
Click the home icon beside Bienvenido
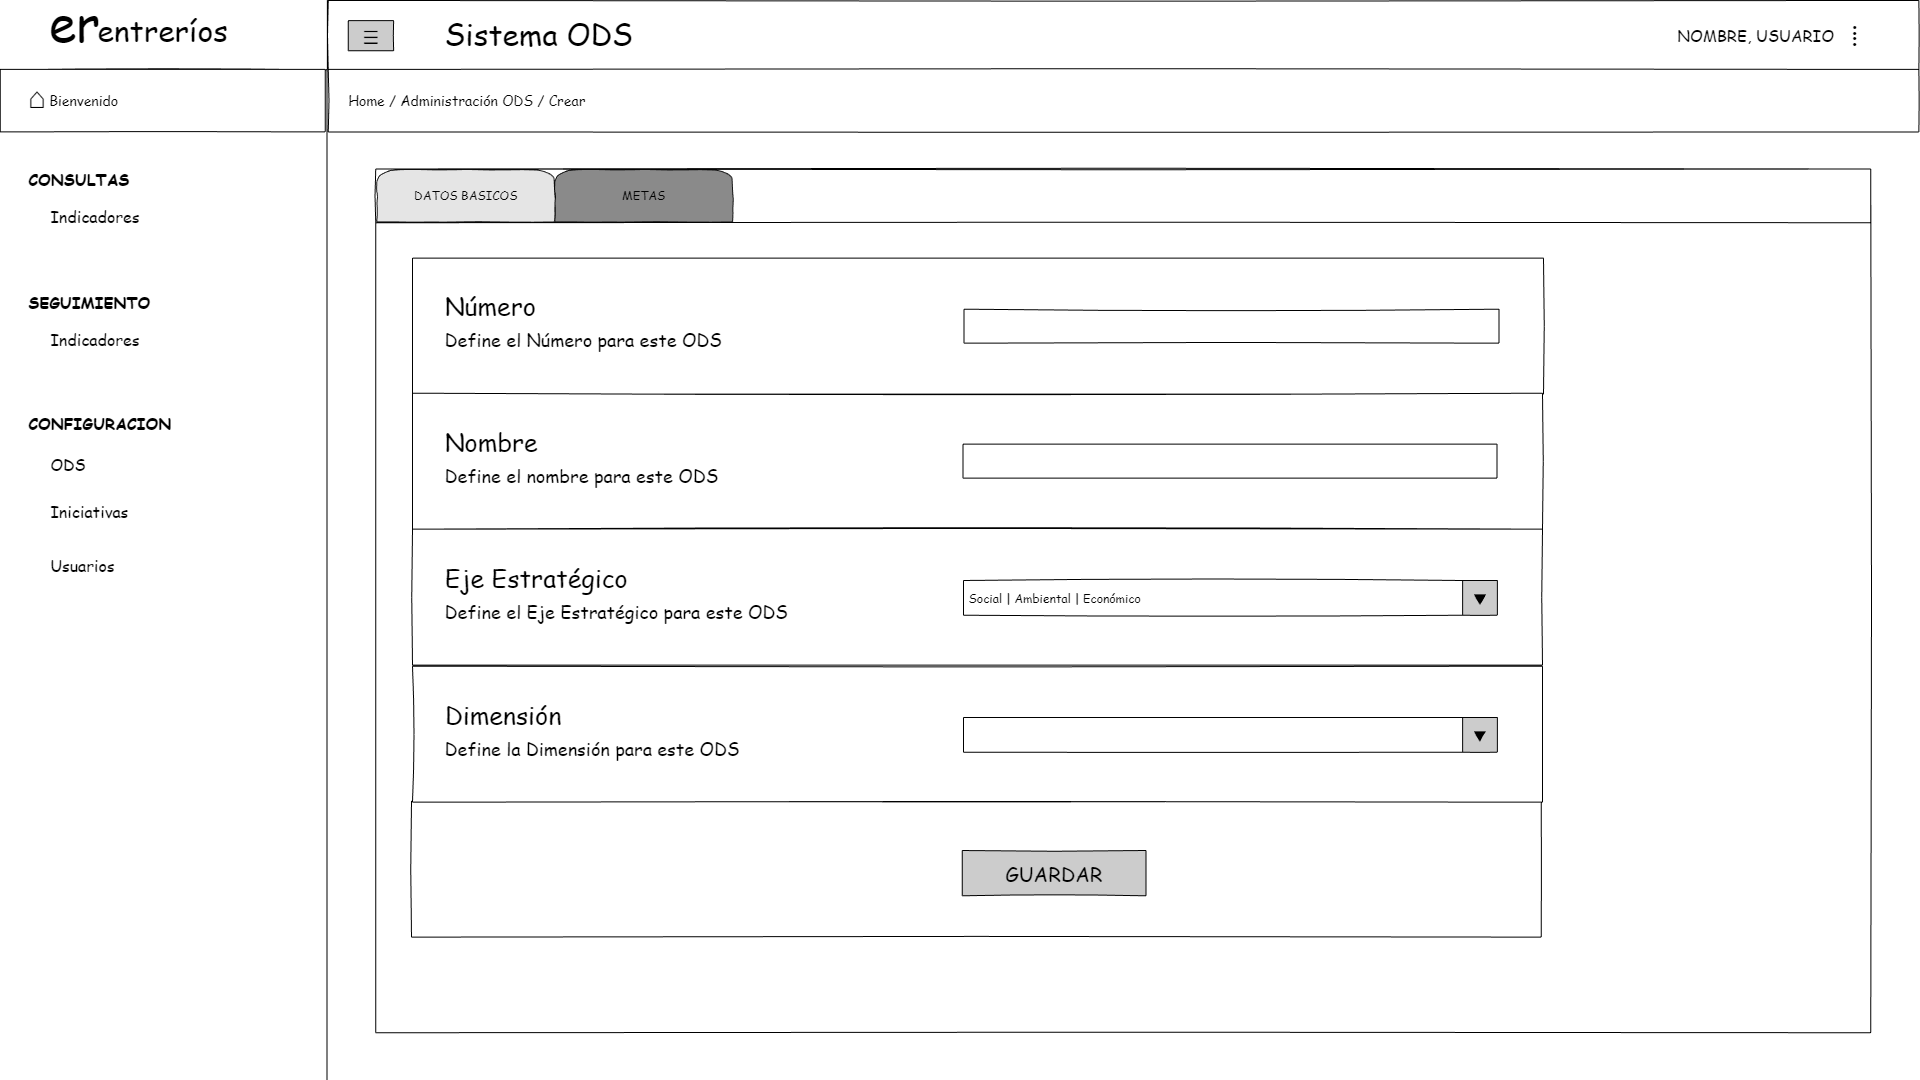pos(37,100)
